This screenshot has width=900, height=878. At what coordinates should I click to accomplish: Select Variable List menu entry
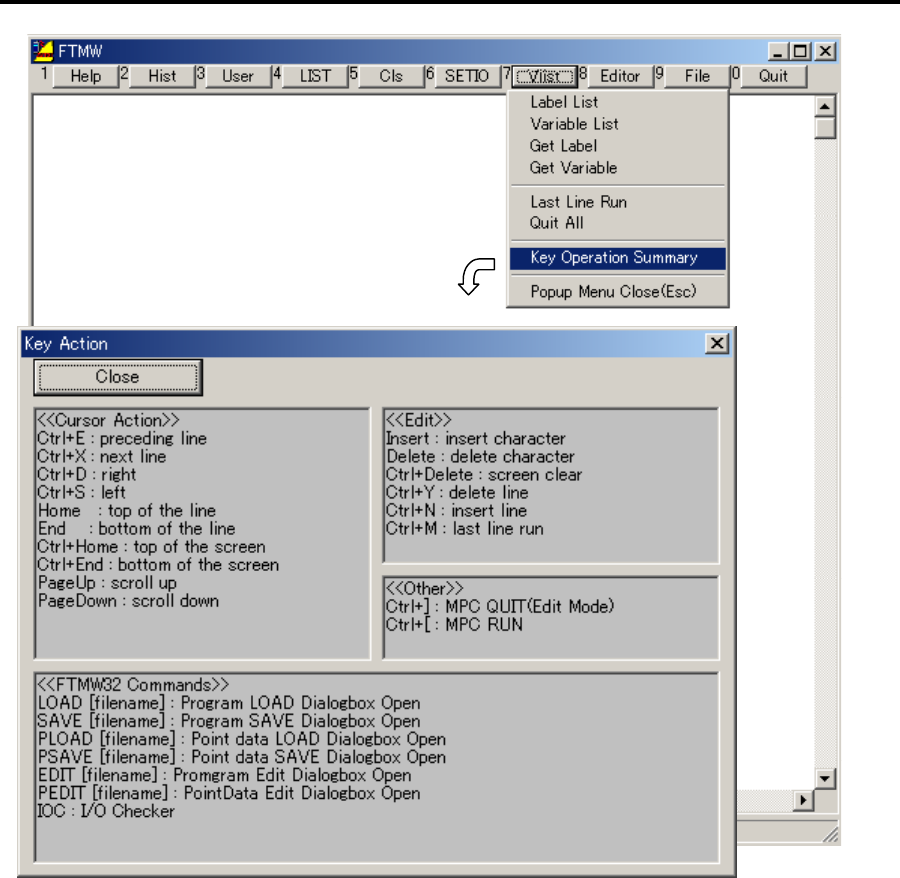[618, 124]
